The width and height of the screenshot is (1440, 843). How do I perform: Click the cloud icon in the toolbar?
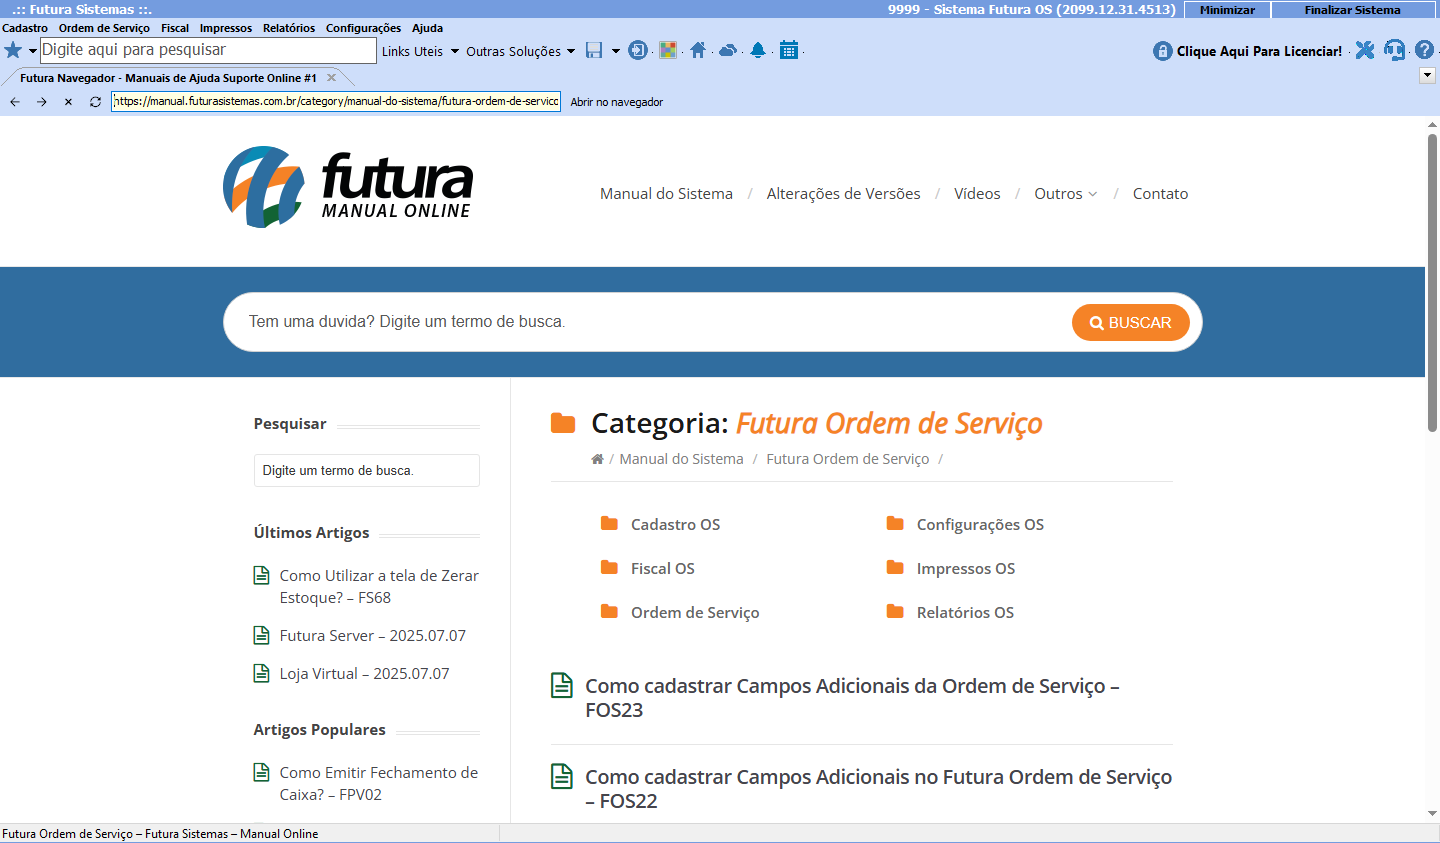point(728,50)
